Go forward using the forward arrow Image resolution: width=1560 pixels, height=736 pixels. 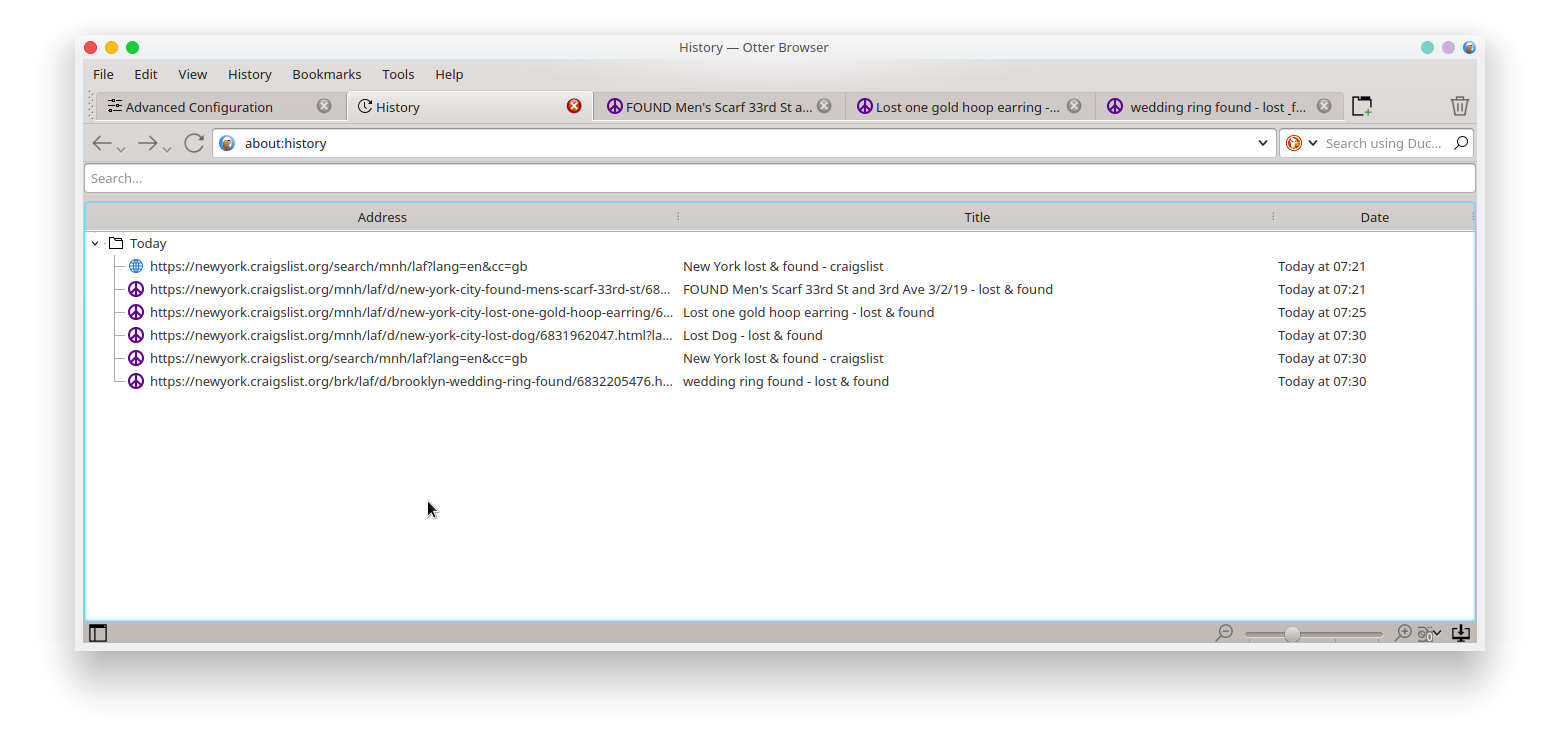tap(147, 143)
